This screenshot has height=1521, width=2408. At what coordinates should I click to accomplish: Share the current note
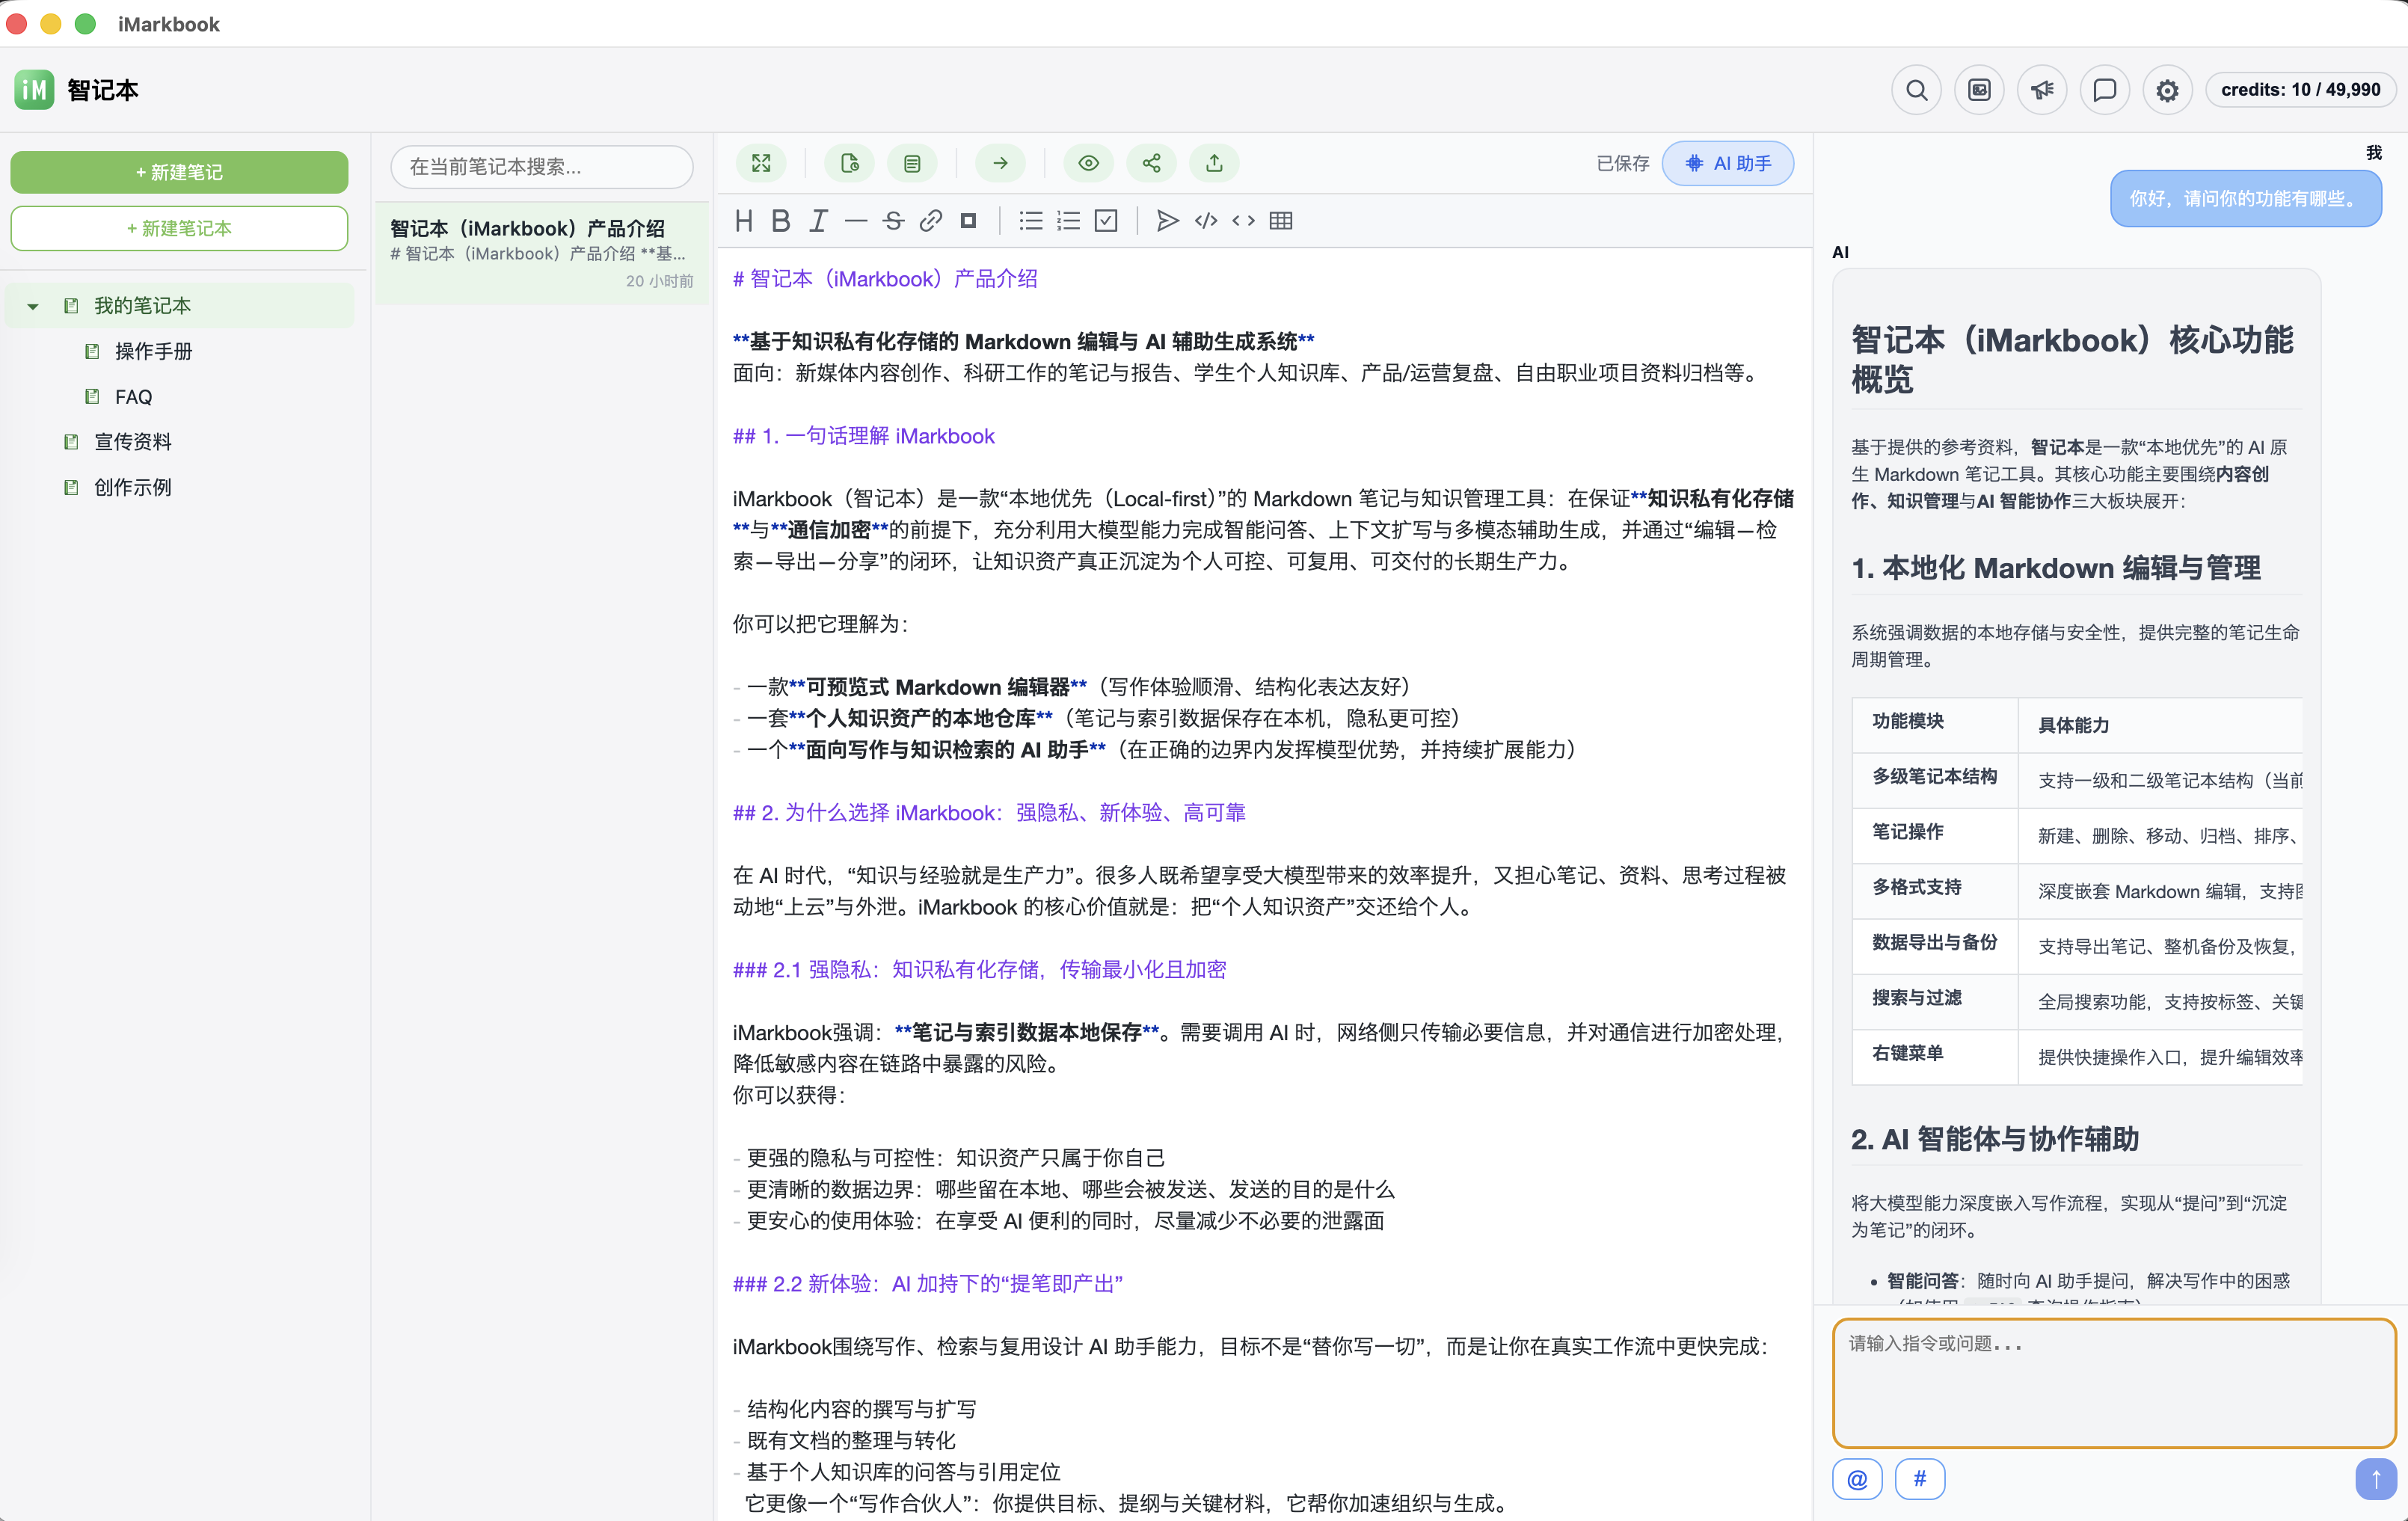click(x=1151, y=163)
